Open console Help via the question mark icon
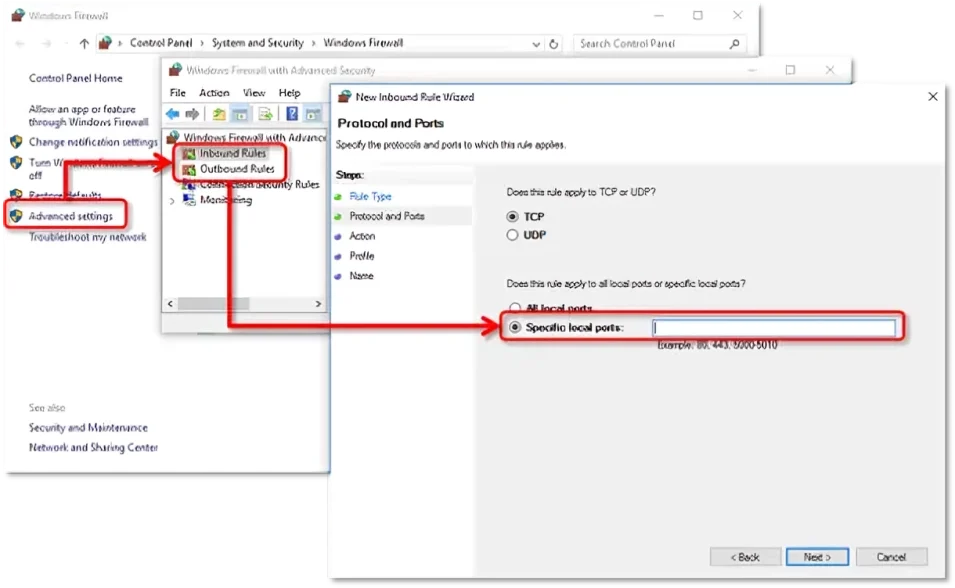Image resolution: width=955 pixels, height=588 pixels. [x=292, y=113]
